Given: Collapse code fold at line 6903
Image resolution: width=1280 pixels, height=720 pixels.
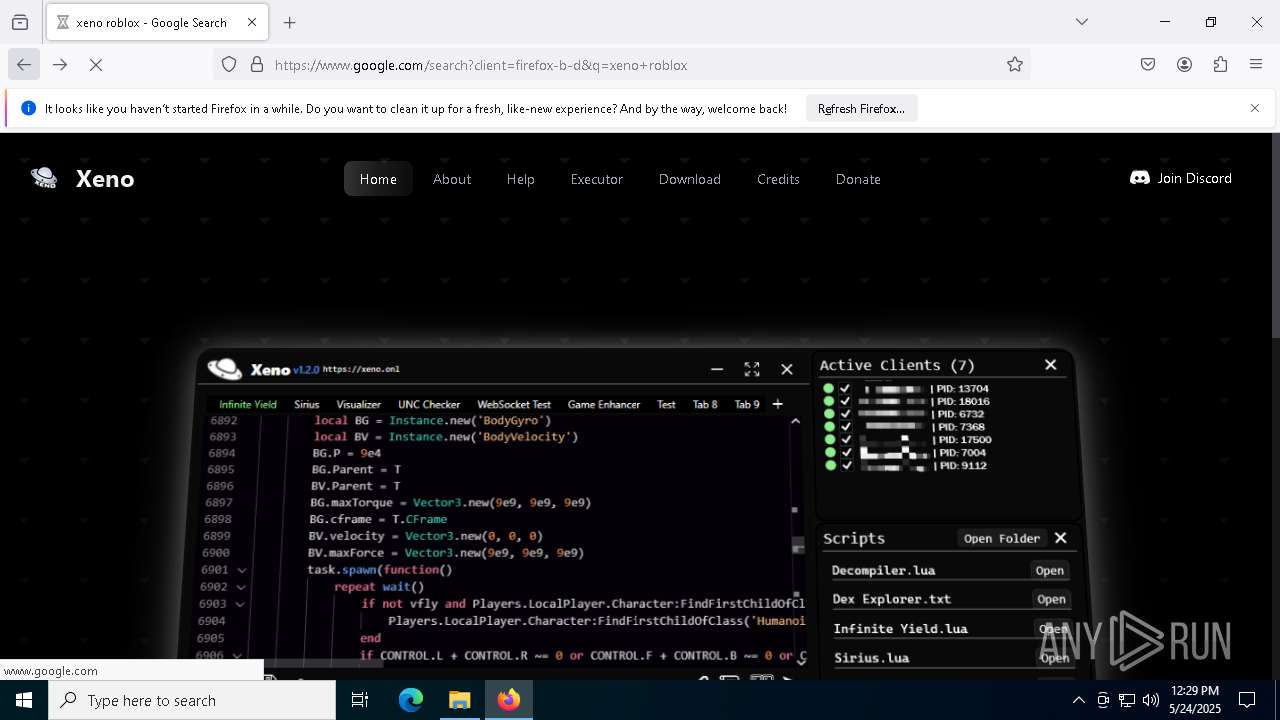Looking at the screenshot, I should pyautogui.click(x=240, y=604).
